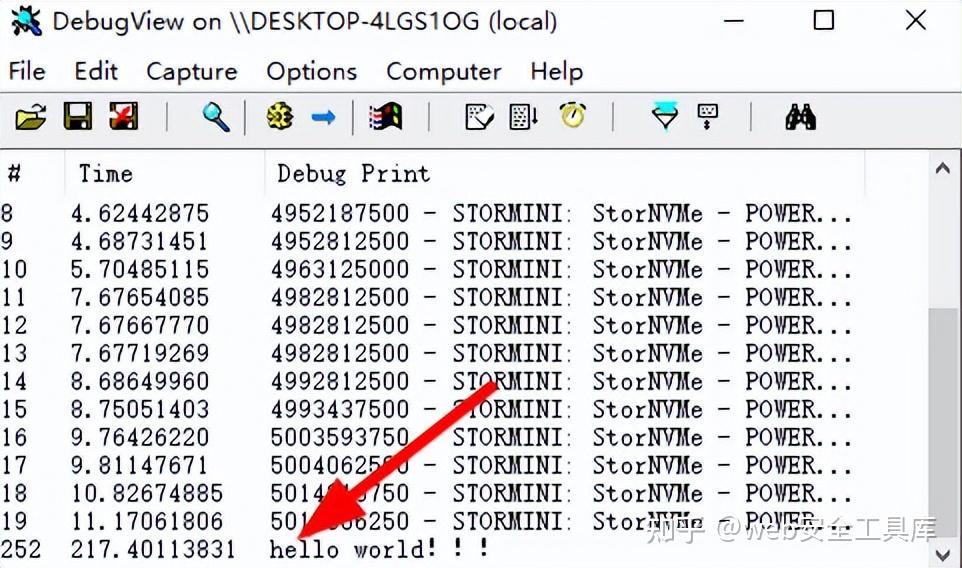Click the Find binoculars icon
The width and height of the screenshot is (962, 568).
[x=801, y=117]
